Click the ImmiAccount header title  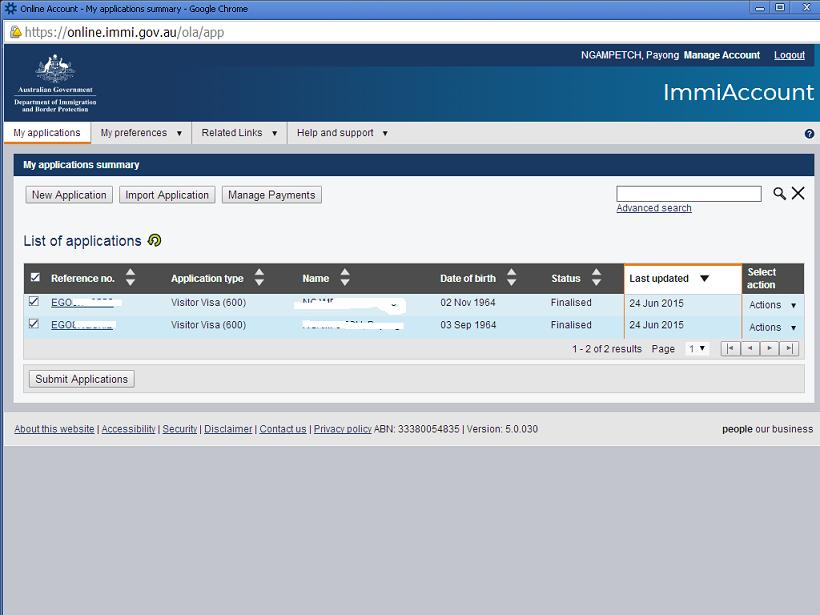click(x=738, y=93)
